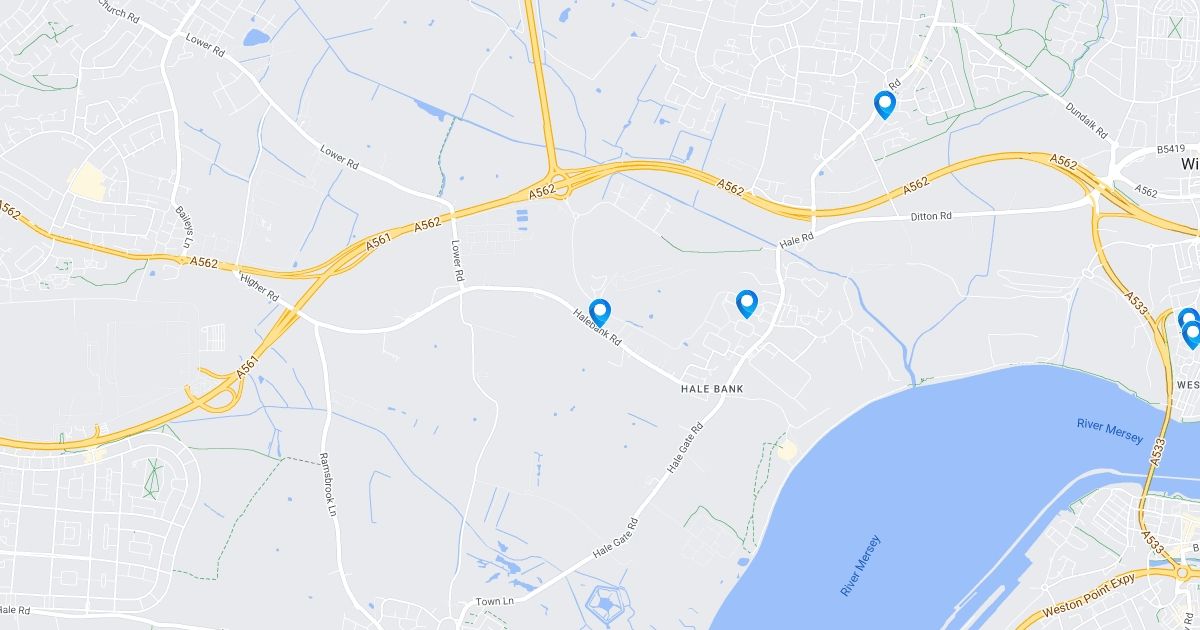1200x630 pixels.
Task: Click the Halebank Rd street label
Action: click(x=597, y=327)
